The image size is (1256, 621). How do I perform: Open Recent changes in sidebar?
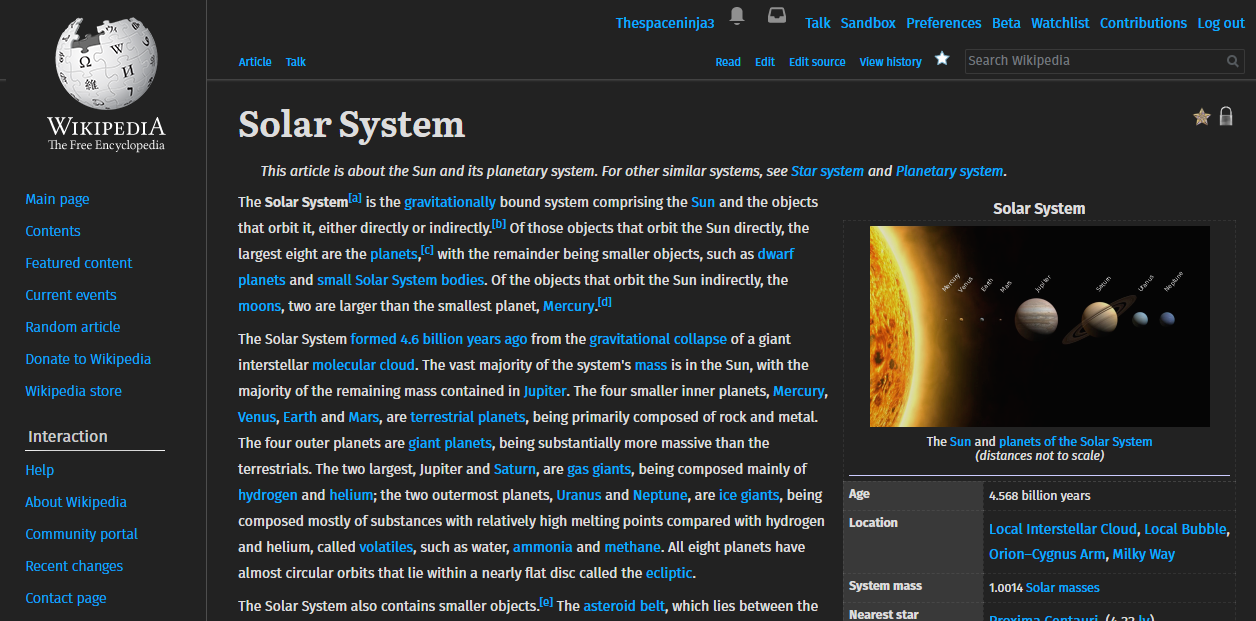(x=74, y=566)
